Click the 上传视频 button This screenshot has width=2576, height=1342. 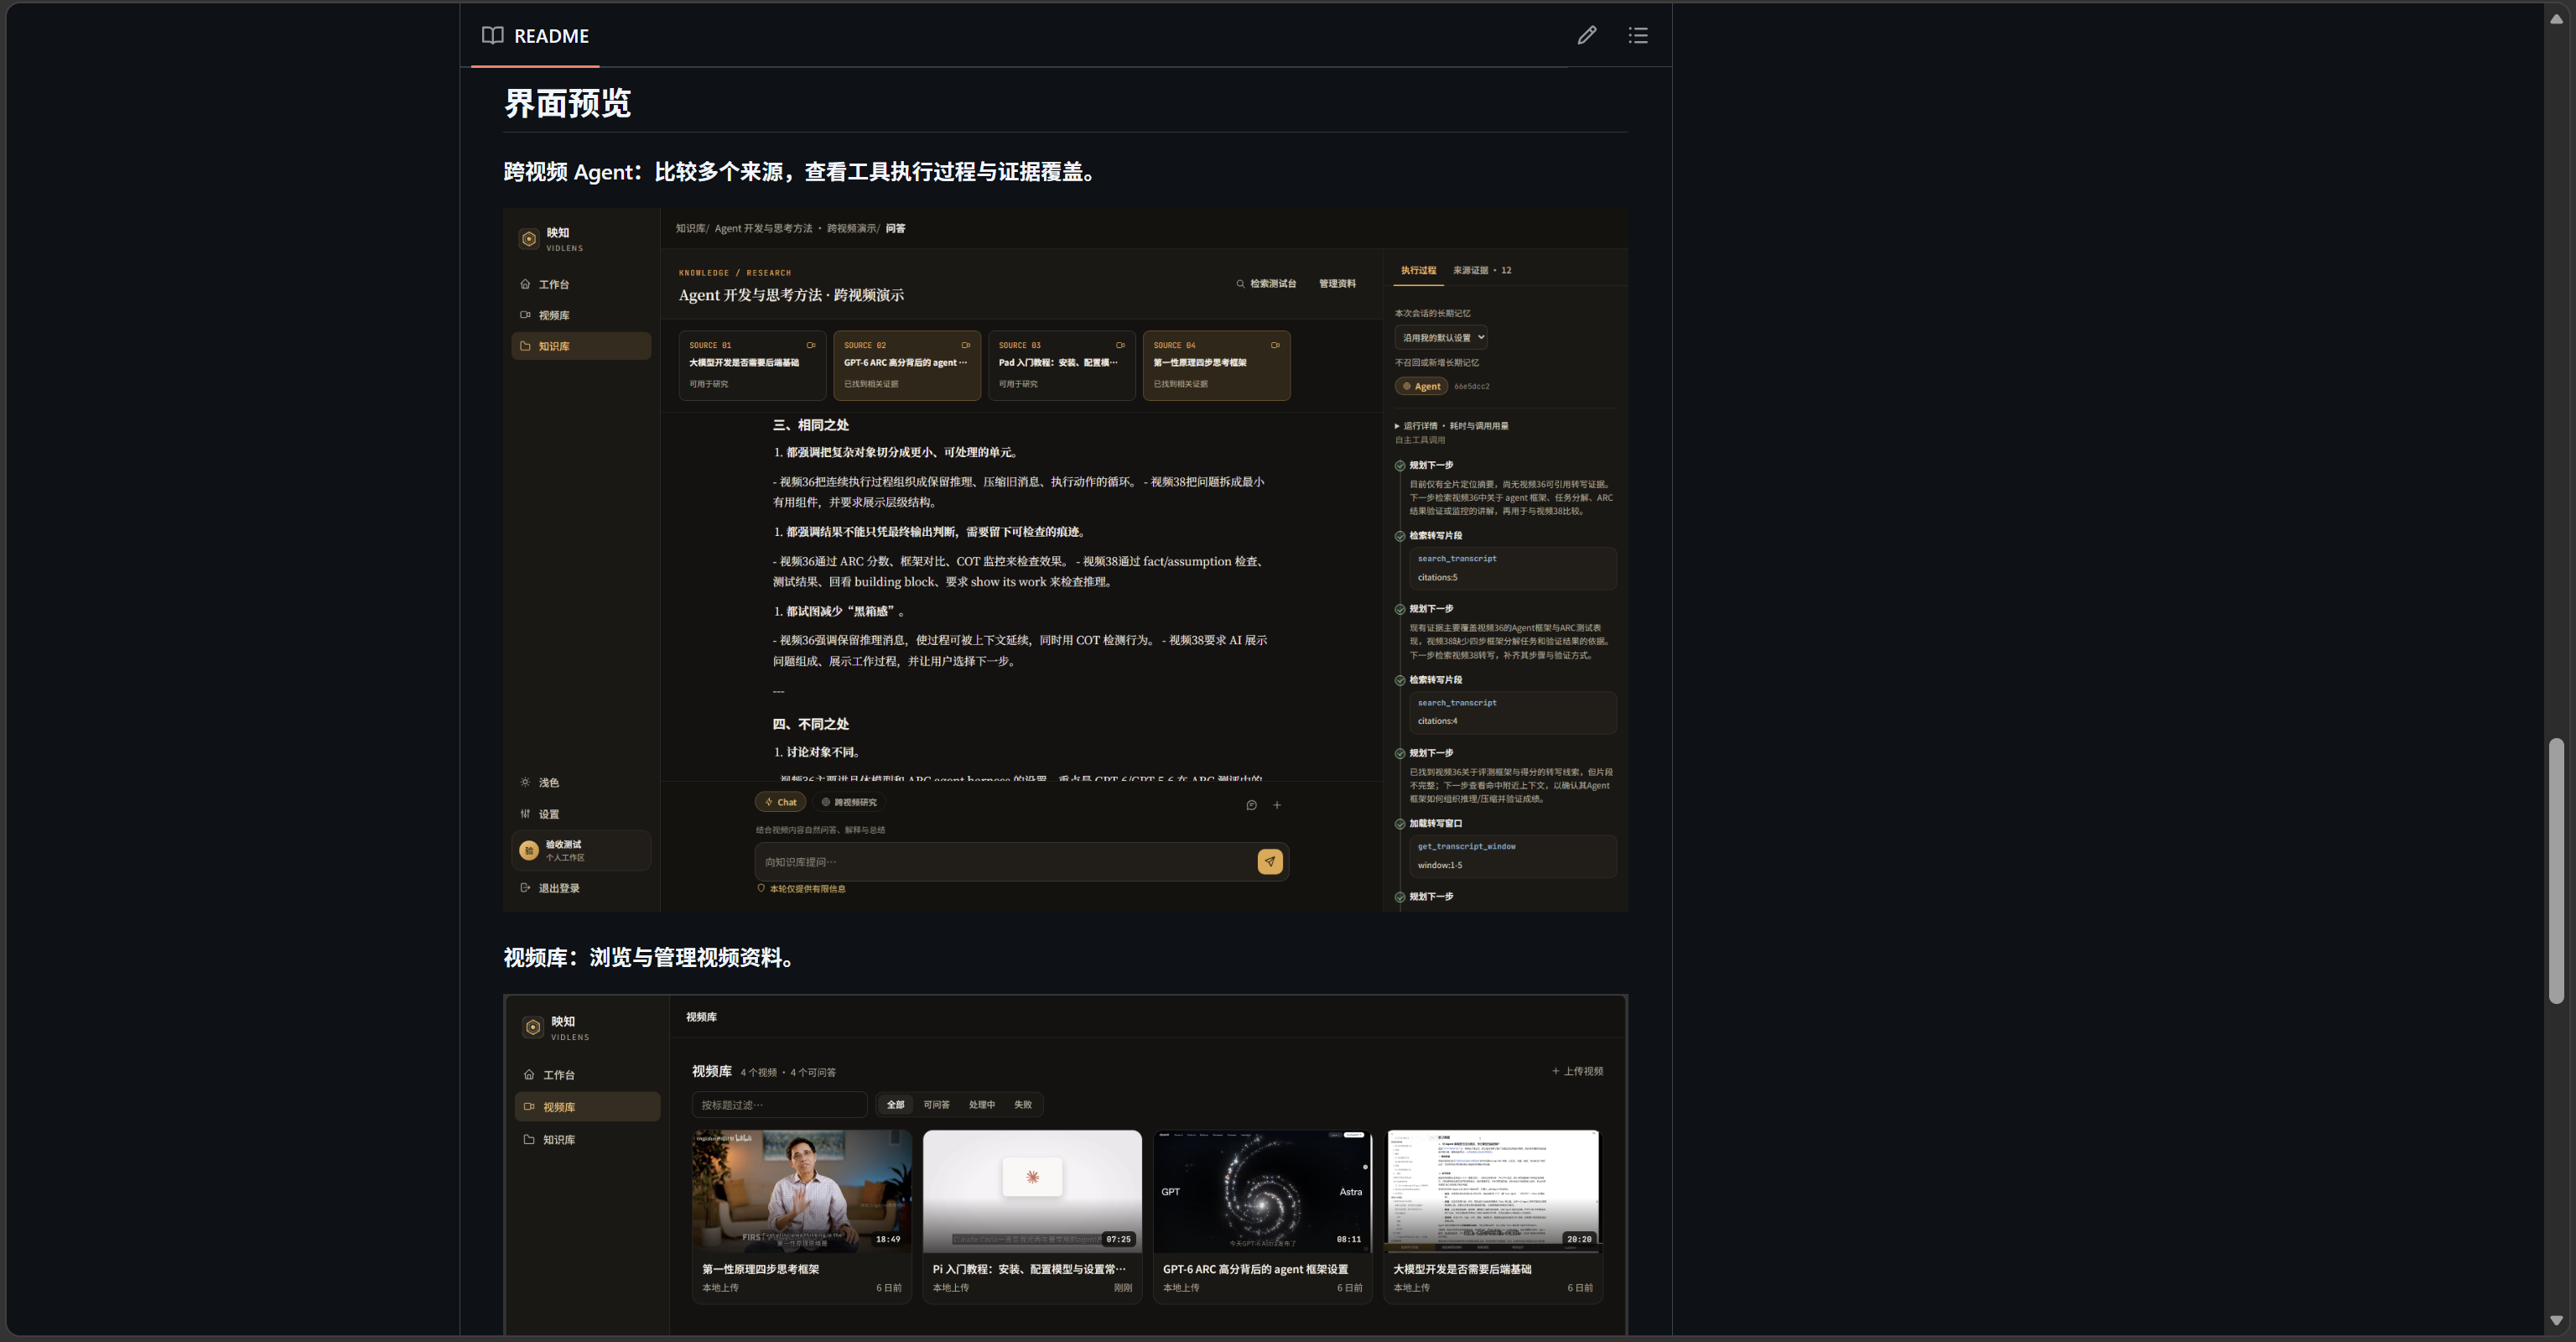pos(1577,1071)
